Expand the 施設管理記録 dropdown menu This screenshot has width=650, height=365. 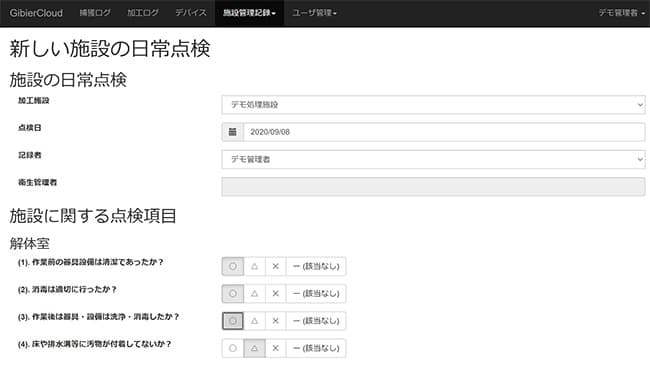point(249,13)
